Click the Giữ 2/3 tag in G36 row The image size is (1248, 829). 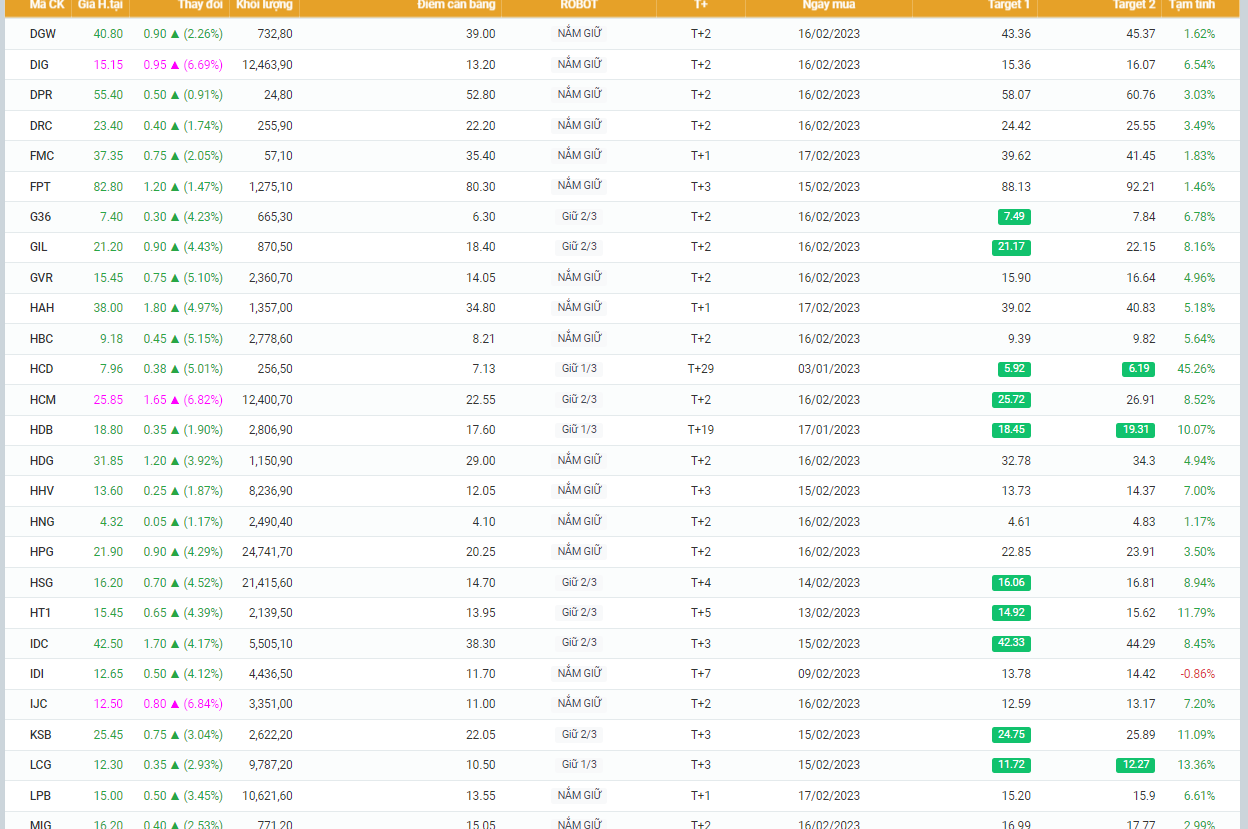coord(579,217)
